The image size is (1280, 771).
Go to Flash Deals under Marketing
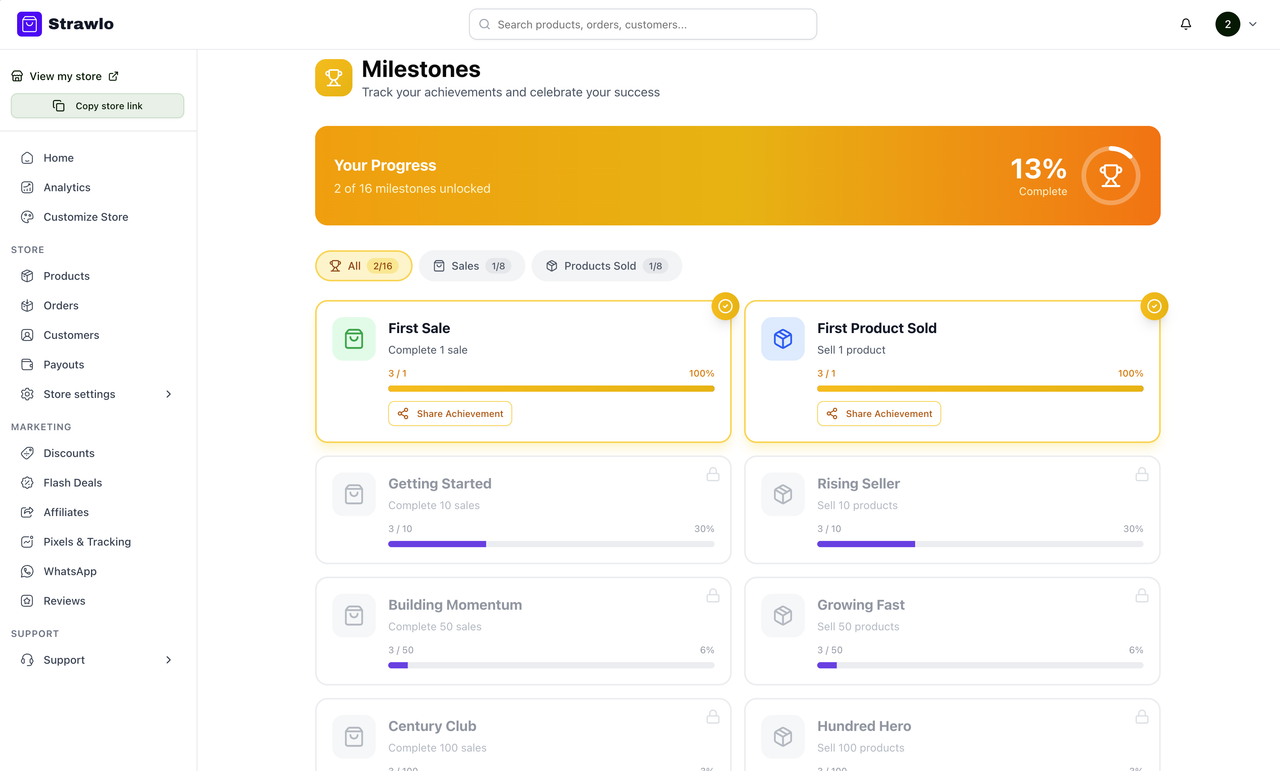[73, 482]
